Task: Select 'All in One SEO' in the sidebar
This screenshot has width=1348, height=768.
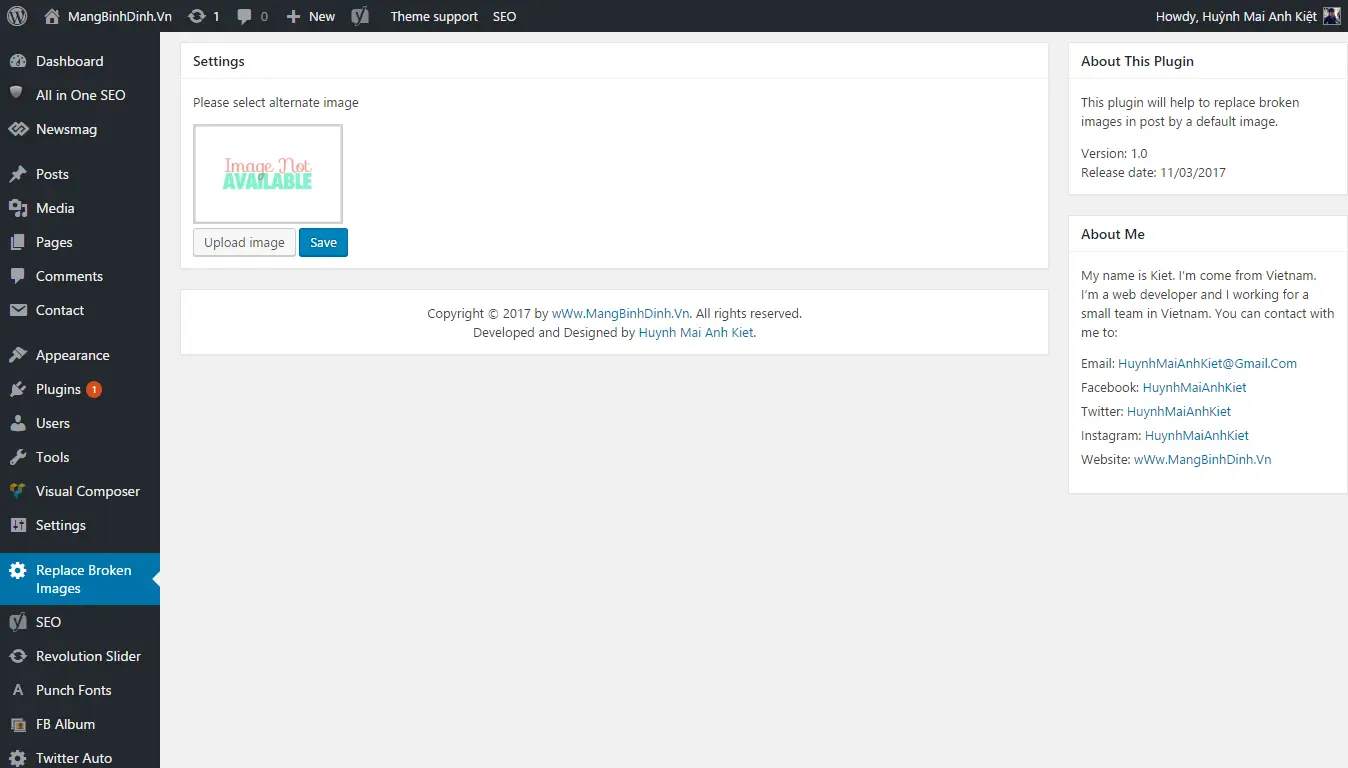Action: tap(79, 95)
